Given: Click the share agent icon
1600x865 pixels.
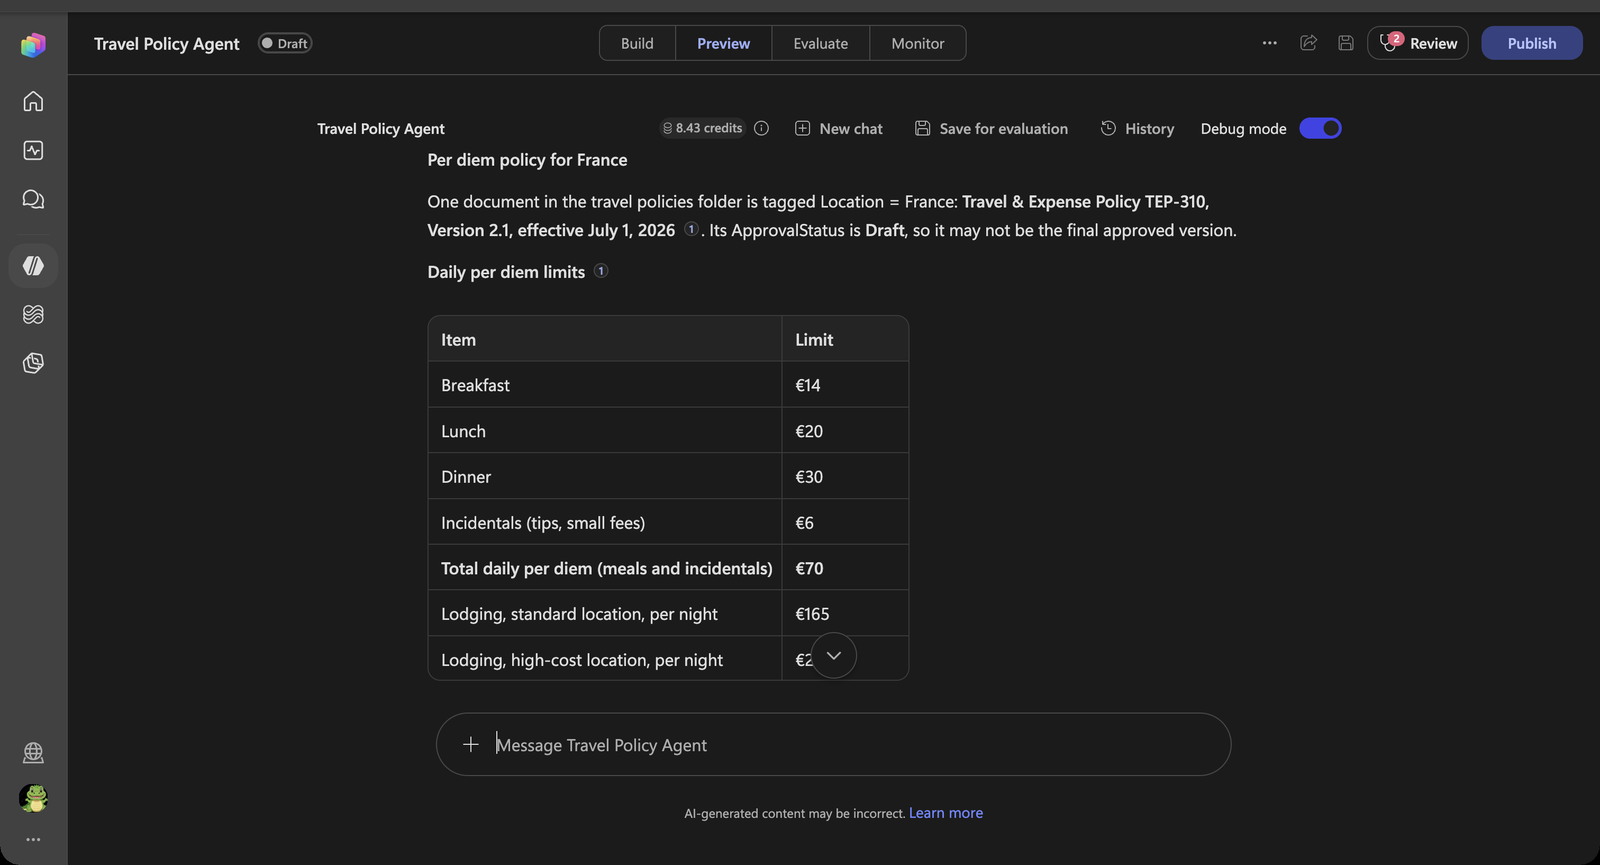Looking at the screenshot, I should click(1308, 43).
